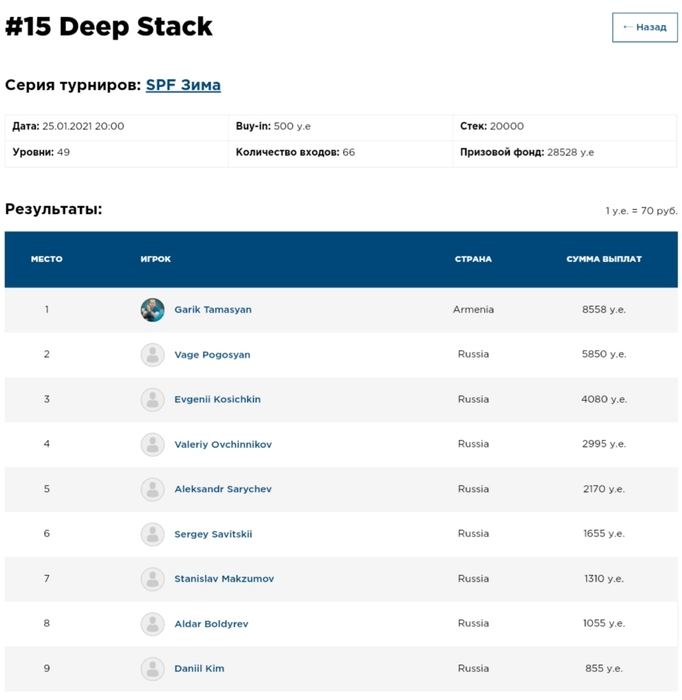Click Garik Tamasyan's profile photo
Viewport: 682px width, 700px height.
pyautogui.click(x=152, y=310)
